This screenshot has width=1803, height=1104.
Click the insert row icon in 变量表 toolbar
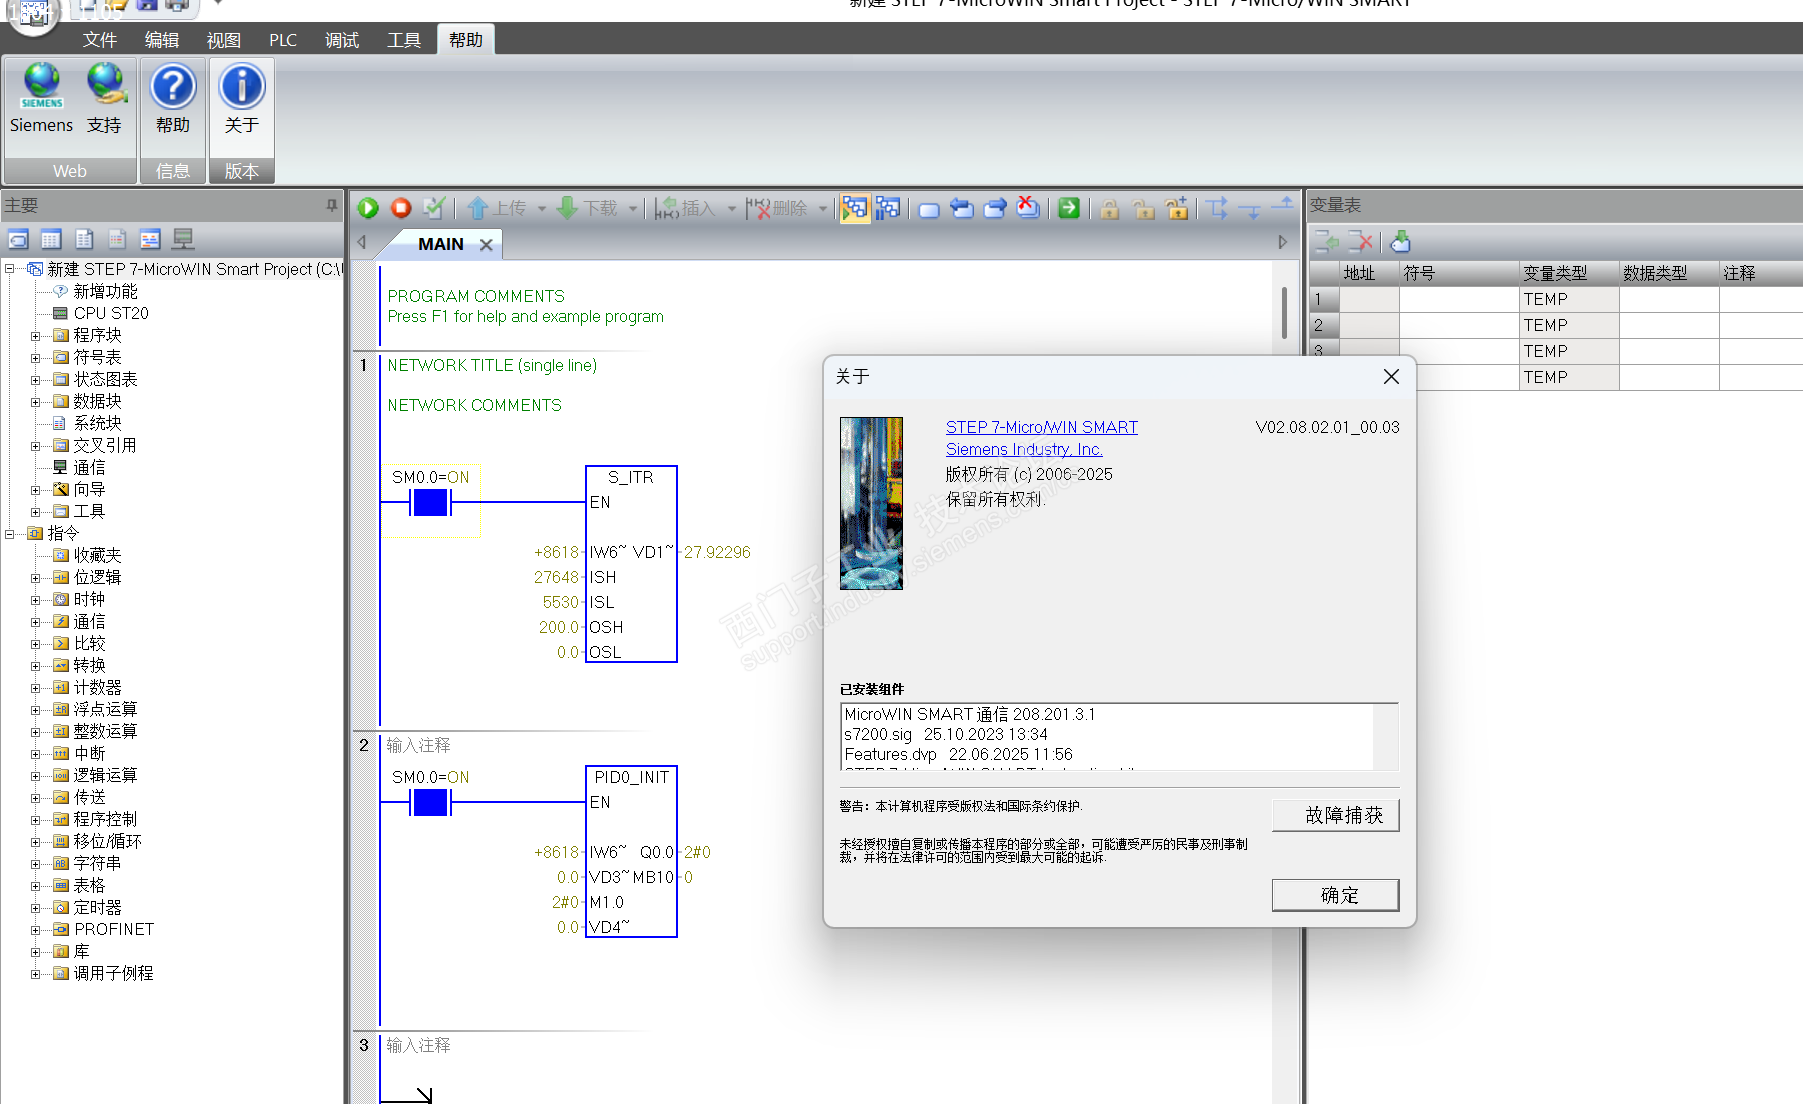tap(1327, 241)
